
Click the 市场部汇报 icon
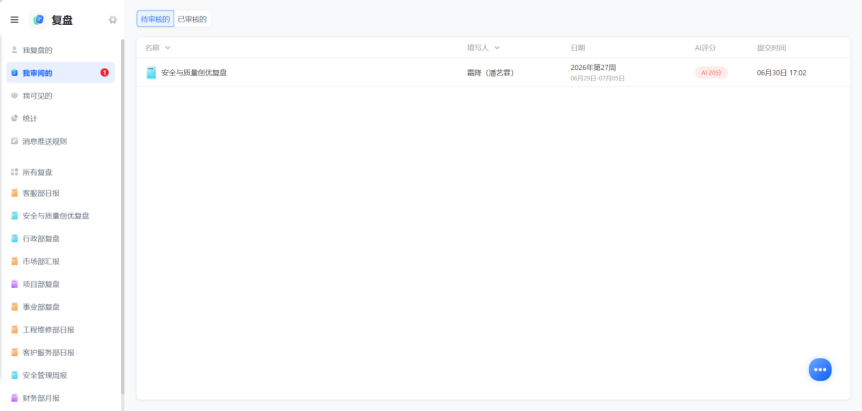tap(15, 262)
